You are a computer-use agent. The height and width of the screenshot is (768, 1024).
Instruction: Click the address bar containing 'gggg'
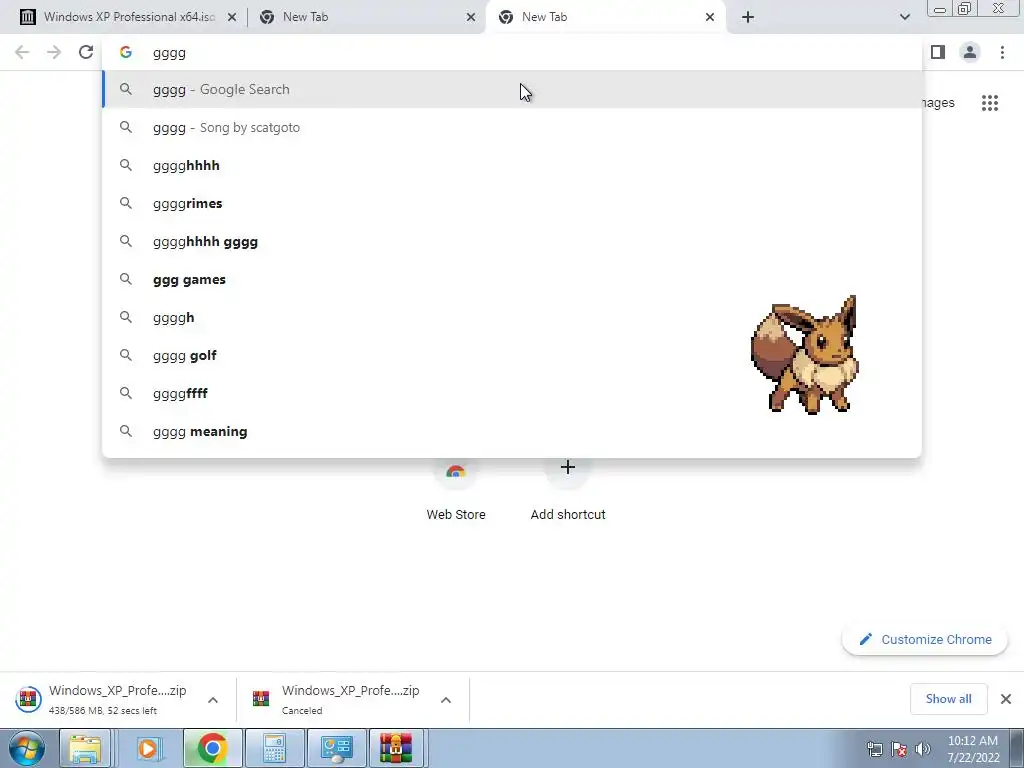pos(512,52)
